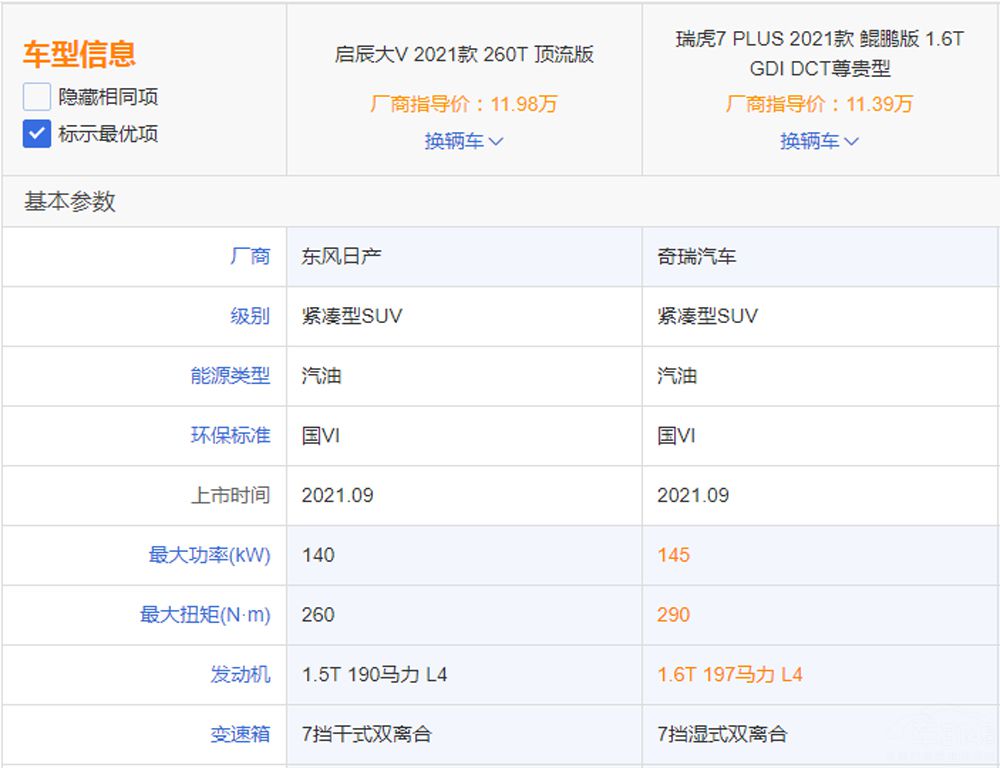Click the 启辰大V 2021款 260T 顶流版 title
The height and width of the screenshot is (768, 1000).
click(464, 54)
